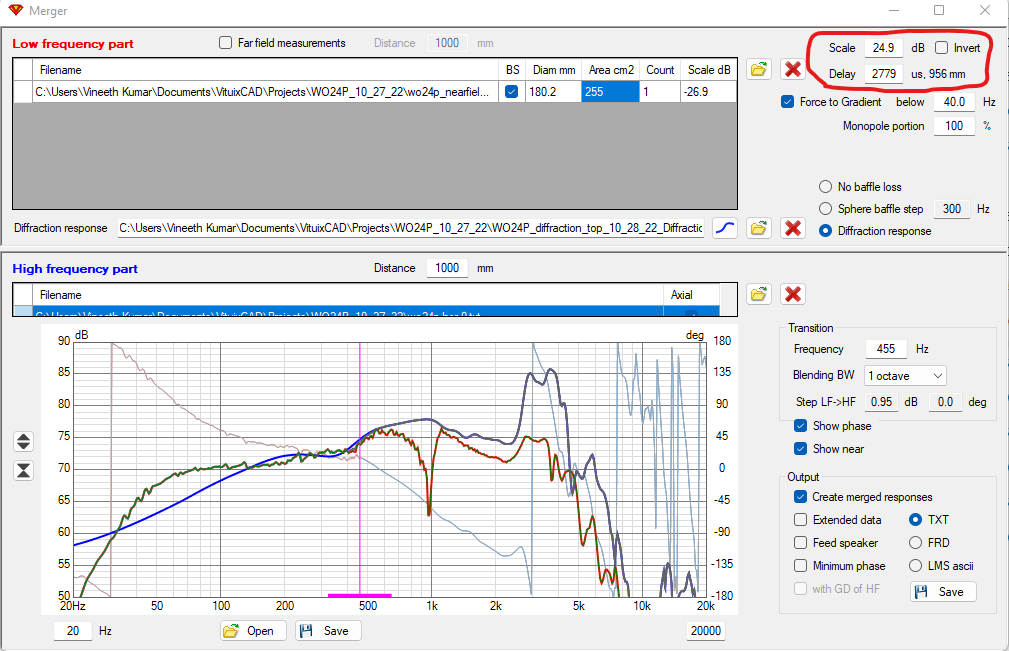Click Save button below chart
Viewport: 1009px width, 651px height.
[328, 631]
